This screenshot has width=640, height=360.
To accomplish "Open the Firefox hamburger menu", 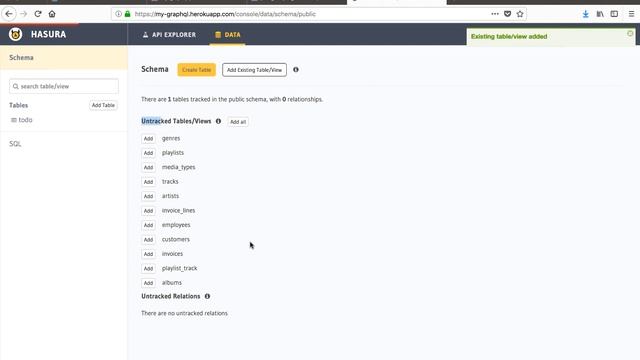I will point(631,14).
